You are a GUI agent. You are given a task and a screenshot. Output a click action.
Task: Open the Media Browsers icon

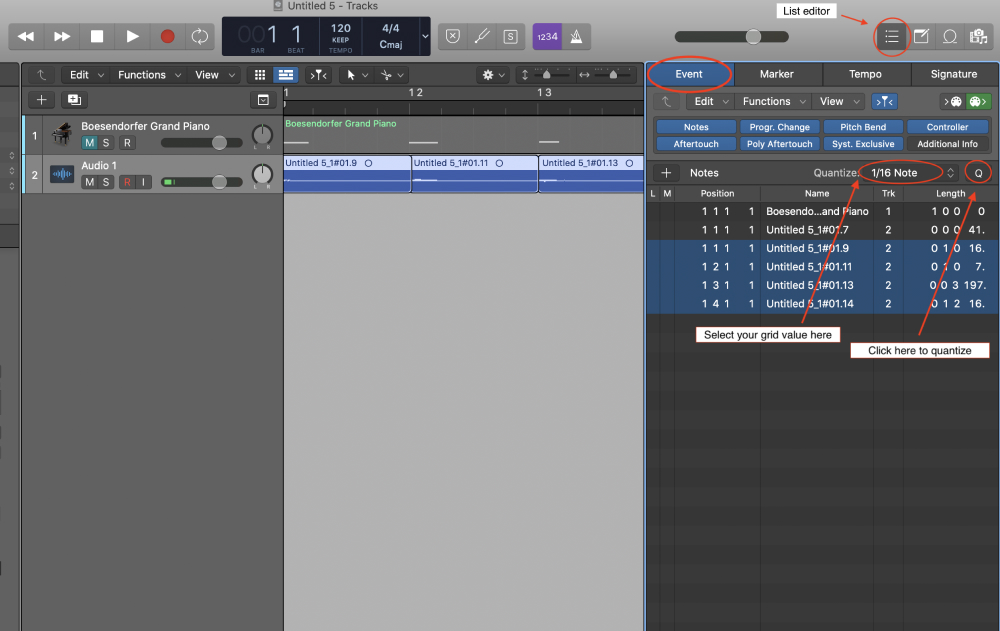[978, 36]
